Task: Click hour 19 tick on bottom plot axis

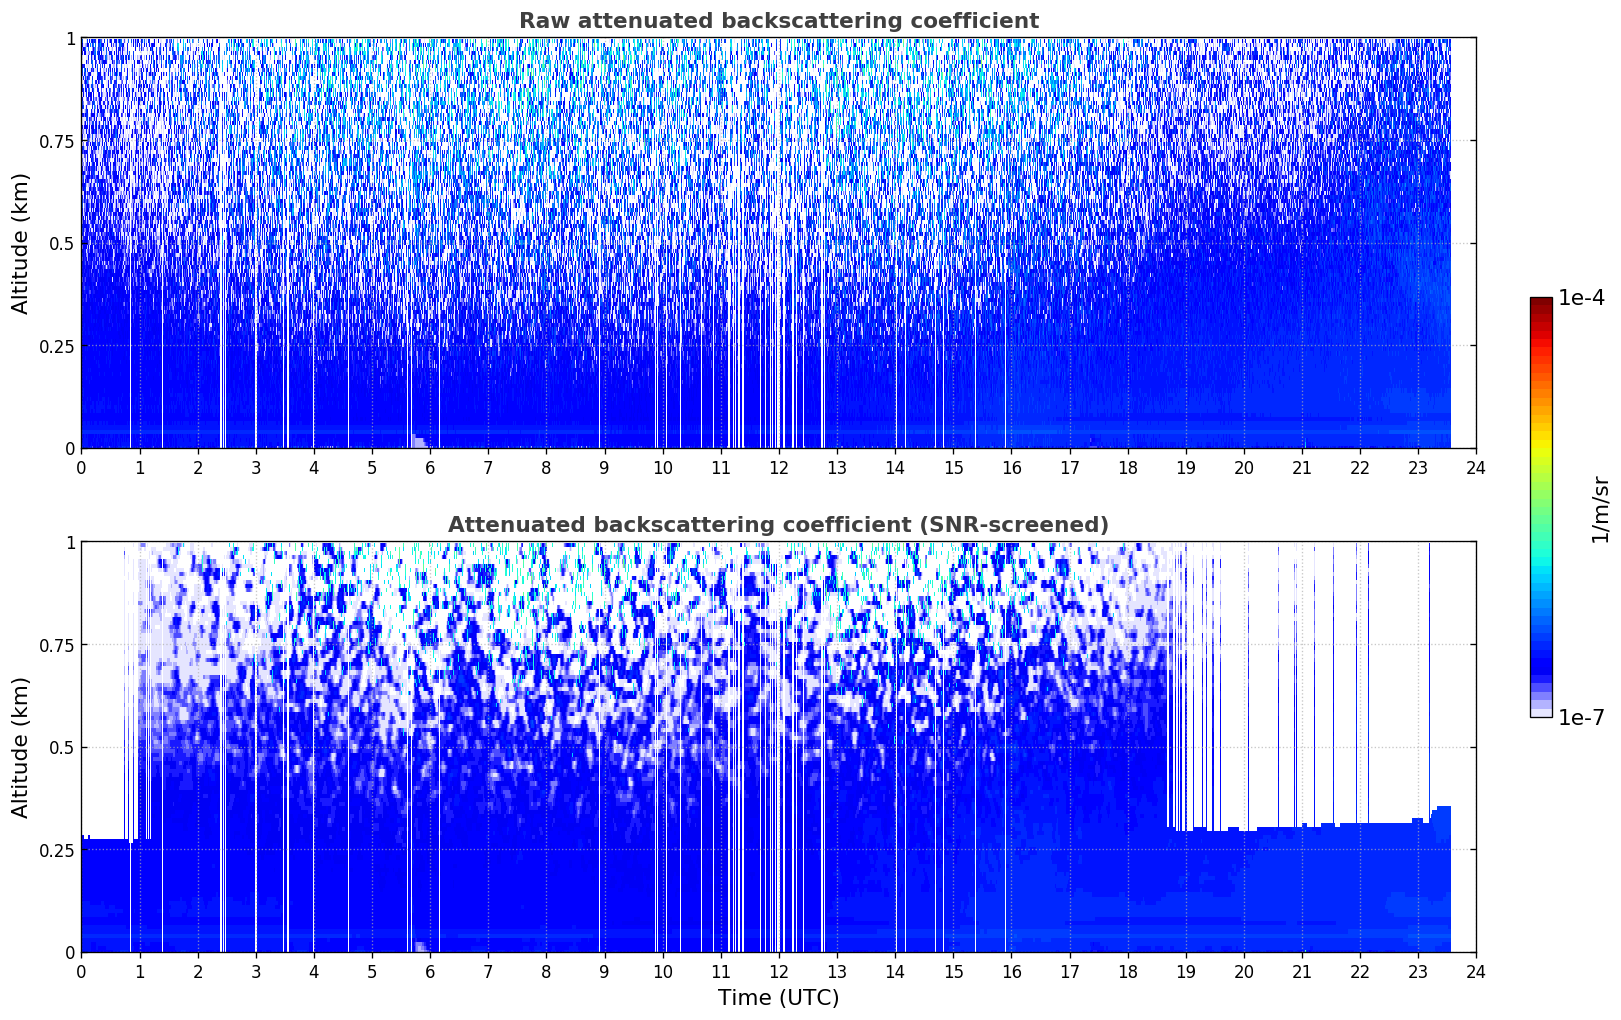Action: click(x=1185, y=971)
